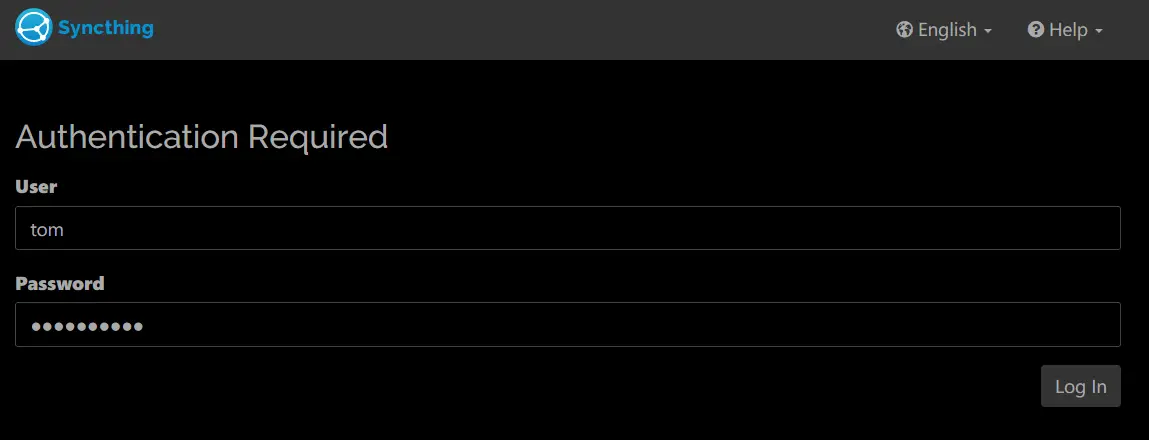Click the User field label

[x=36, y=186]
